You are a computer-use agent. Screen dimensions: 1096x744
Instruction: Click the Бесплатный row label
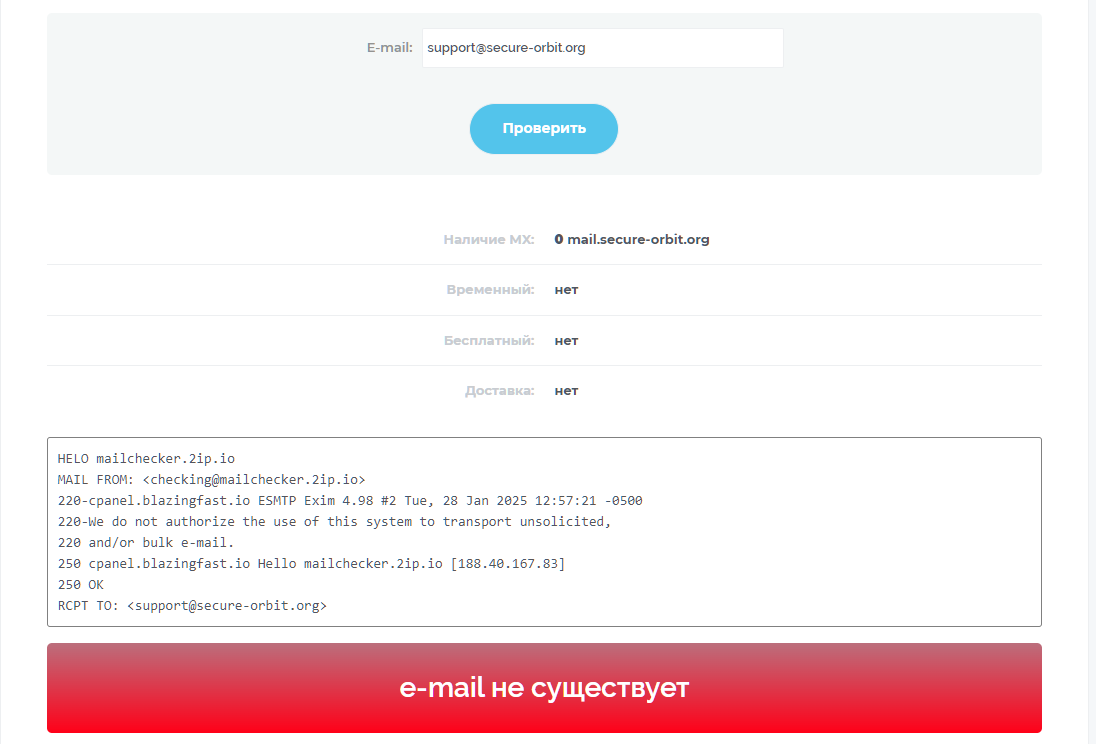click(489, 341)
